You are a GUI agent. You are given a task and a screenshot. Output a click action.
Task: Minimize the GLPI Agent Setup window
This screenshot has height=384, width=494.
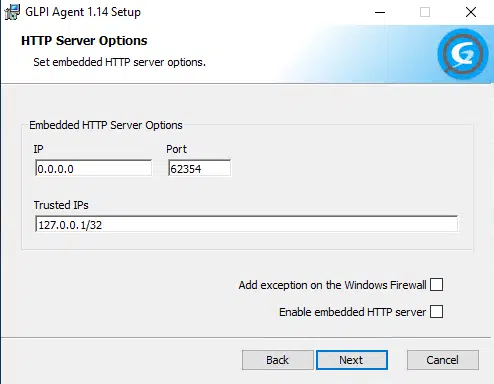tap(380, 12)
